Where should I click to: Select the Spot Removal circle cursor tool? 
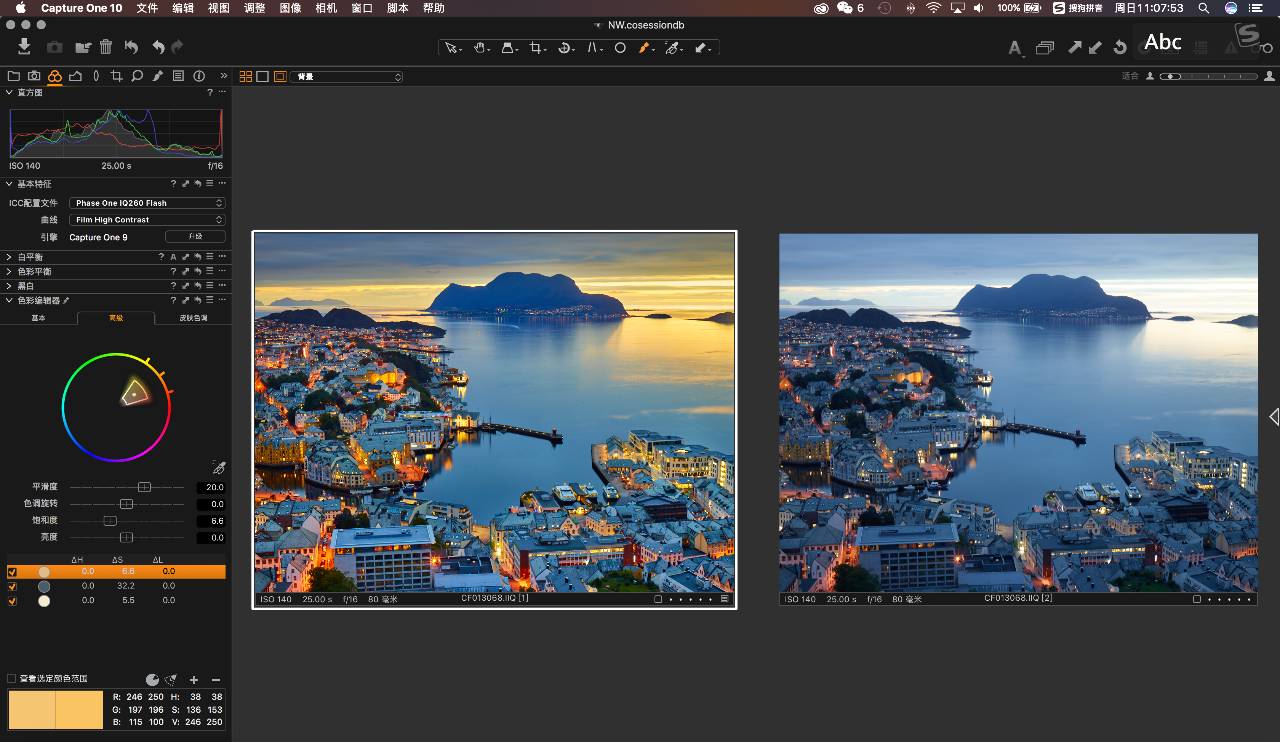pyautogui.click(x=620, y=47)
